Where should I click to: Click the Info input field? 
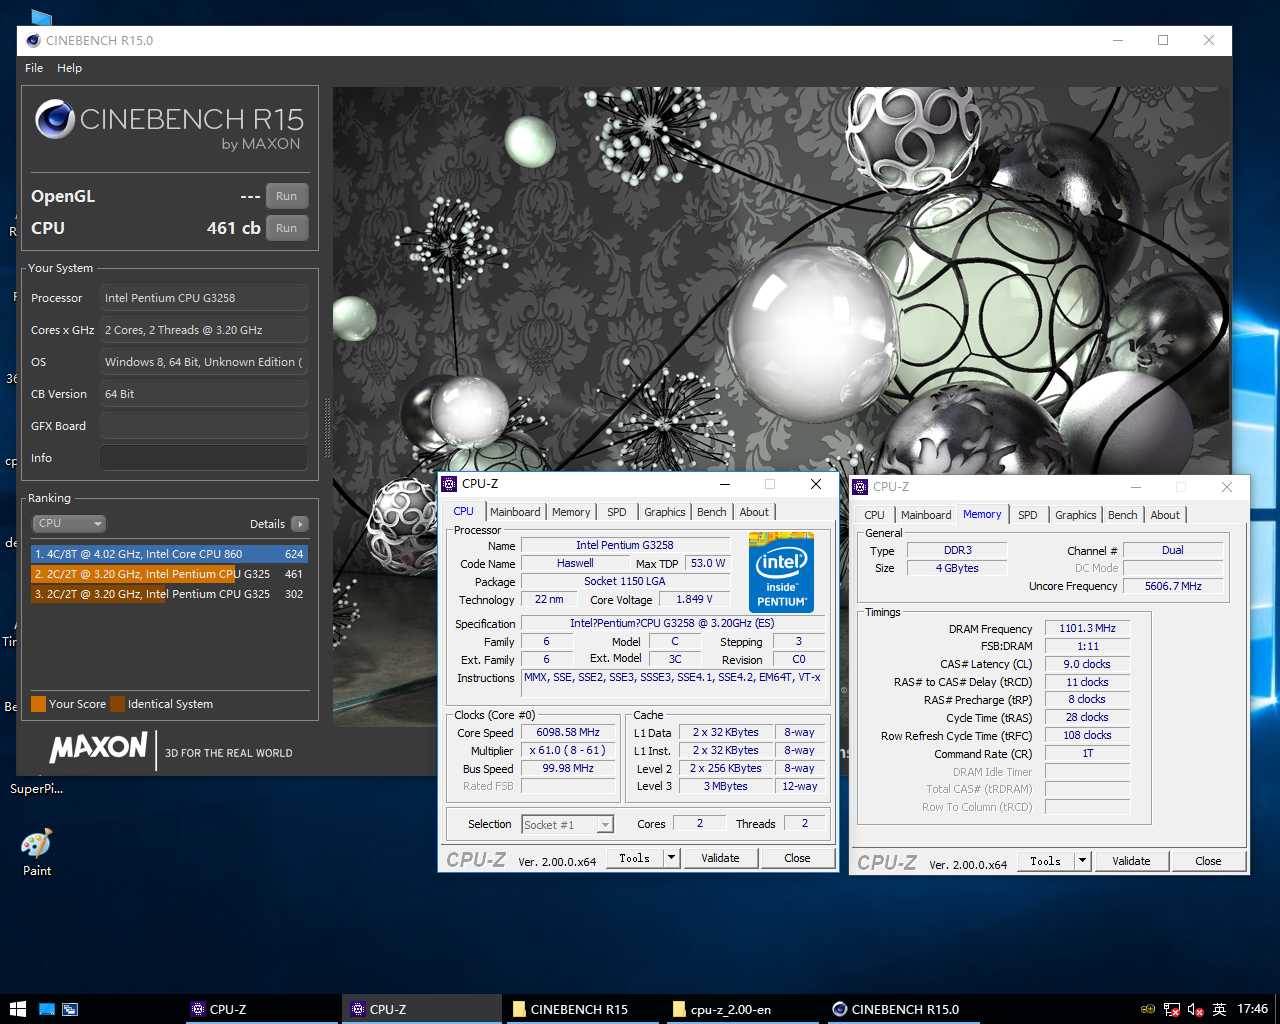tap(203, 458)
